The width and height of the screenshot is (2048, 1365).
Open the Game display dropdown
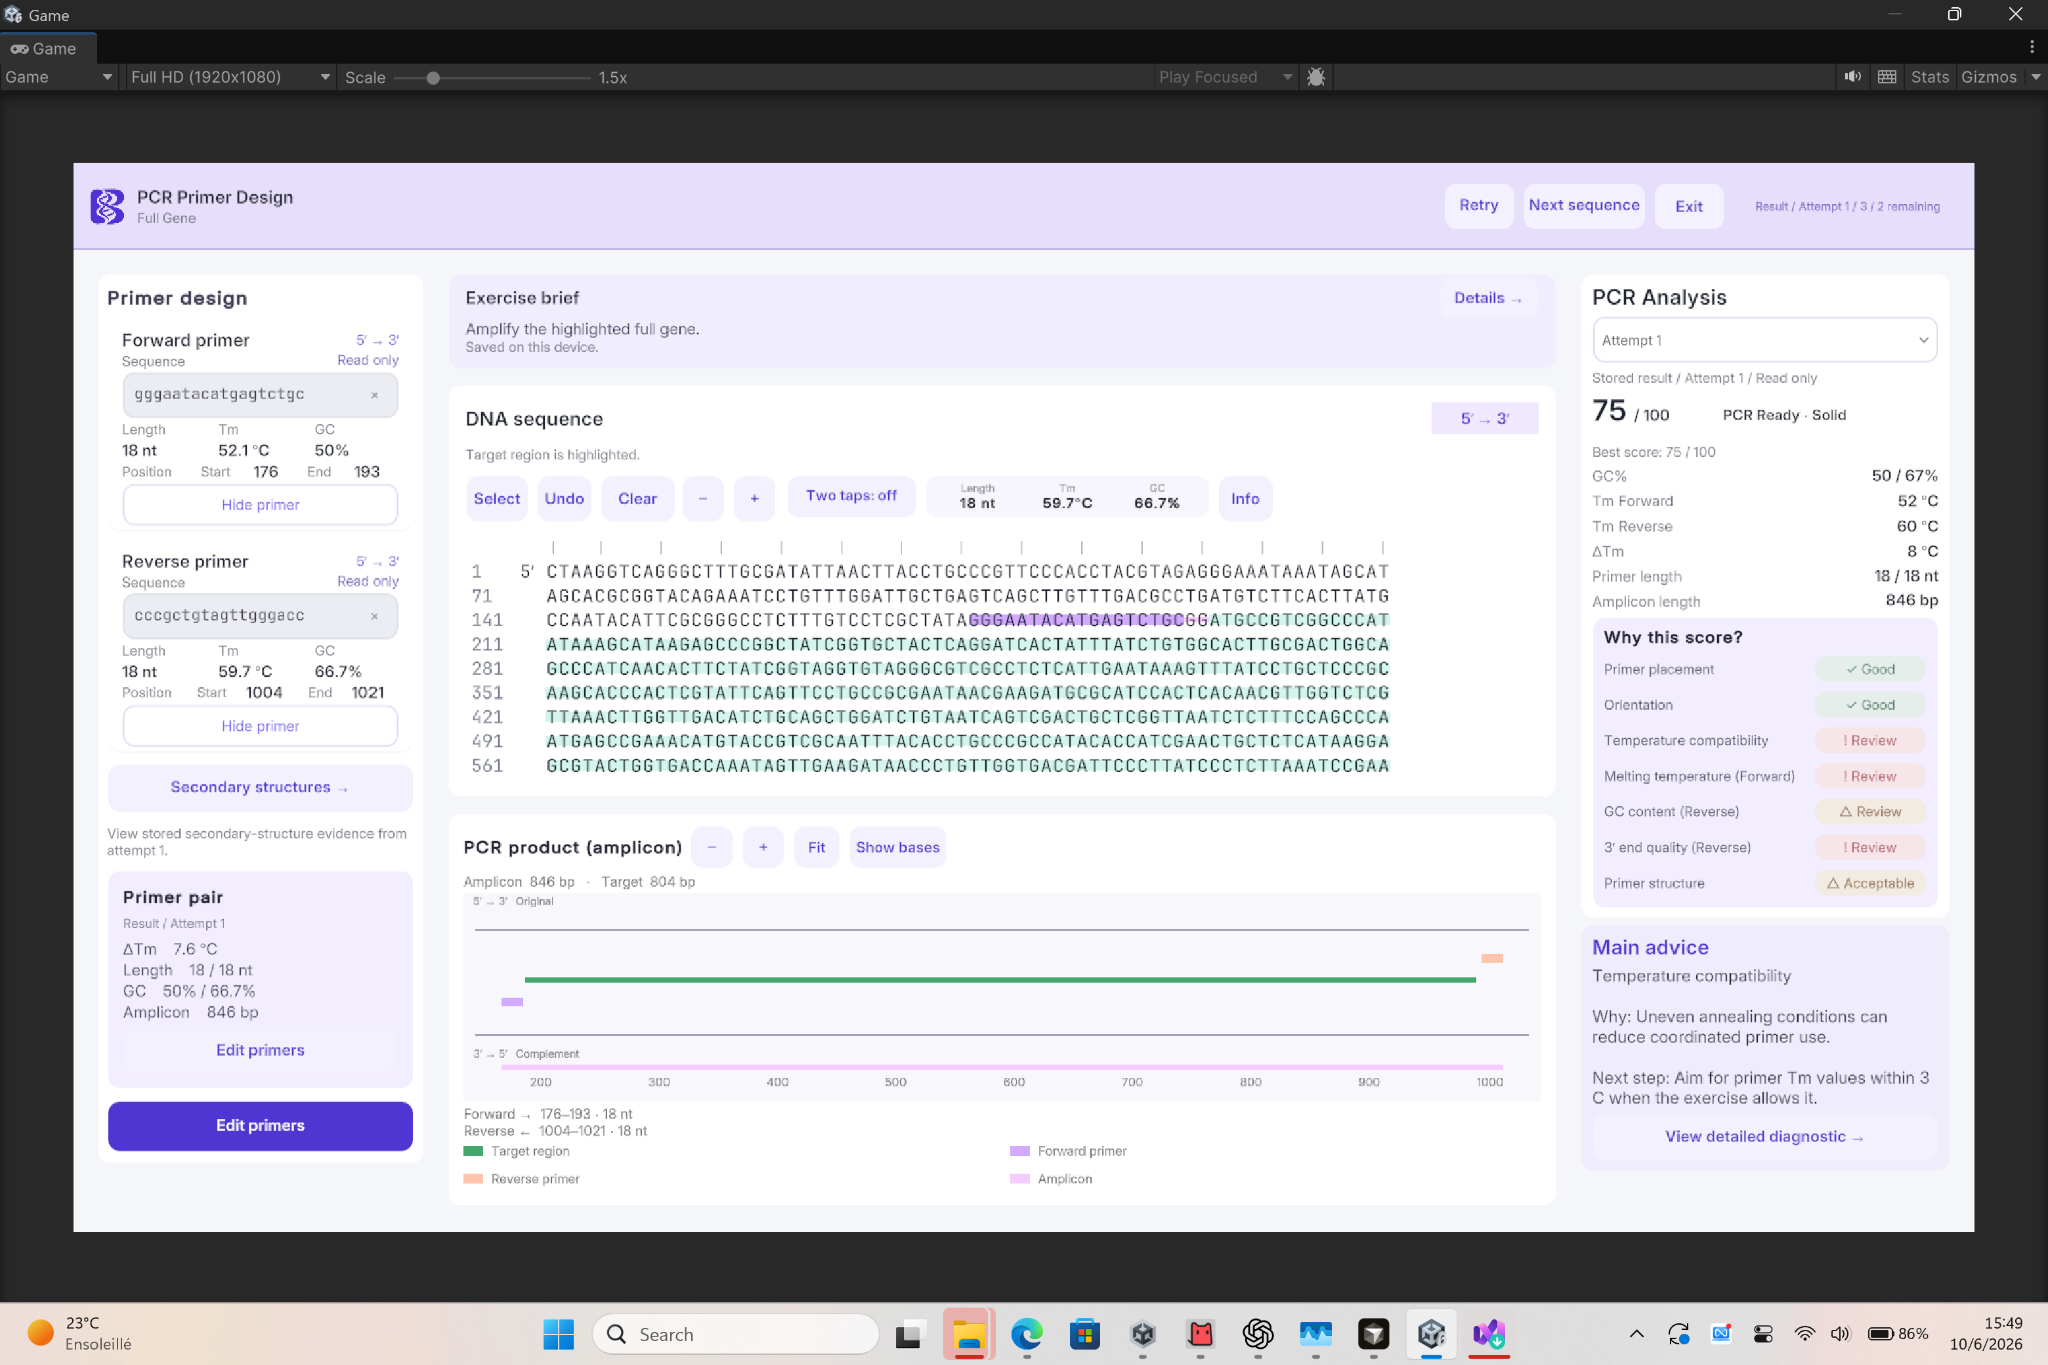[x=59, y=77]
